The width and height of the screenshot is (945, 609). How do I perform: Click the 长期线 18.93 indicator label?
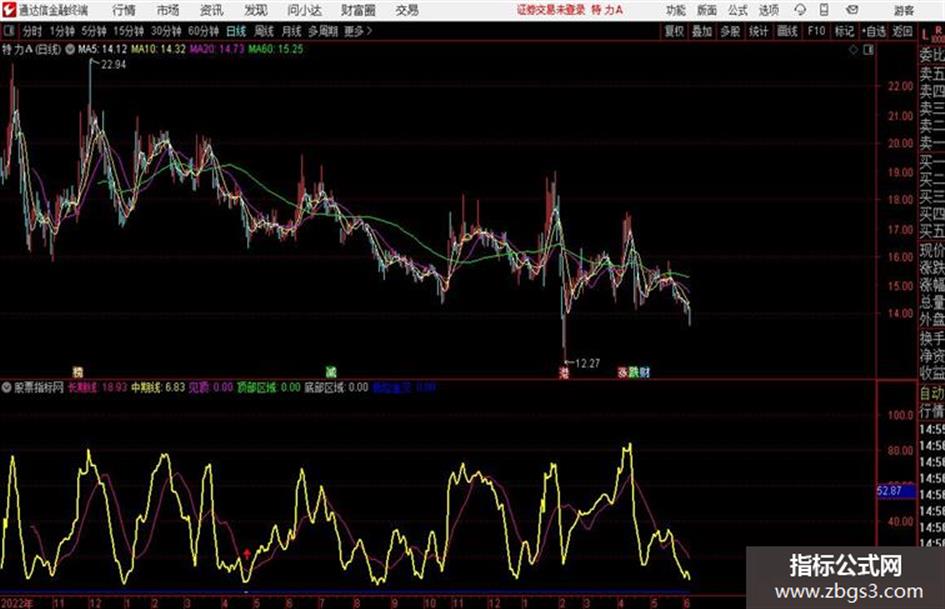pyautogui.click(x=98, y=388)
